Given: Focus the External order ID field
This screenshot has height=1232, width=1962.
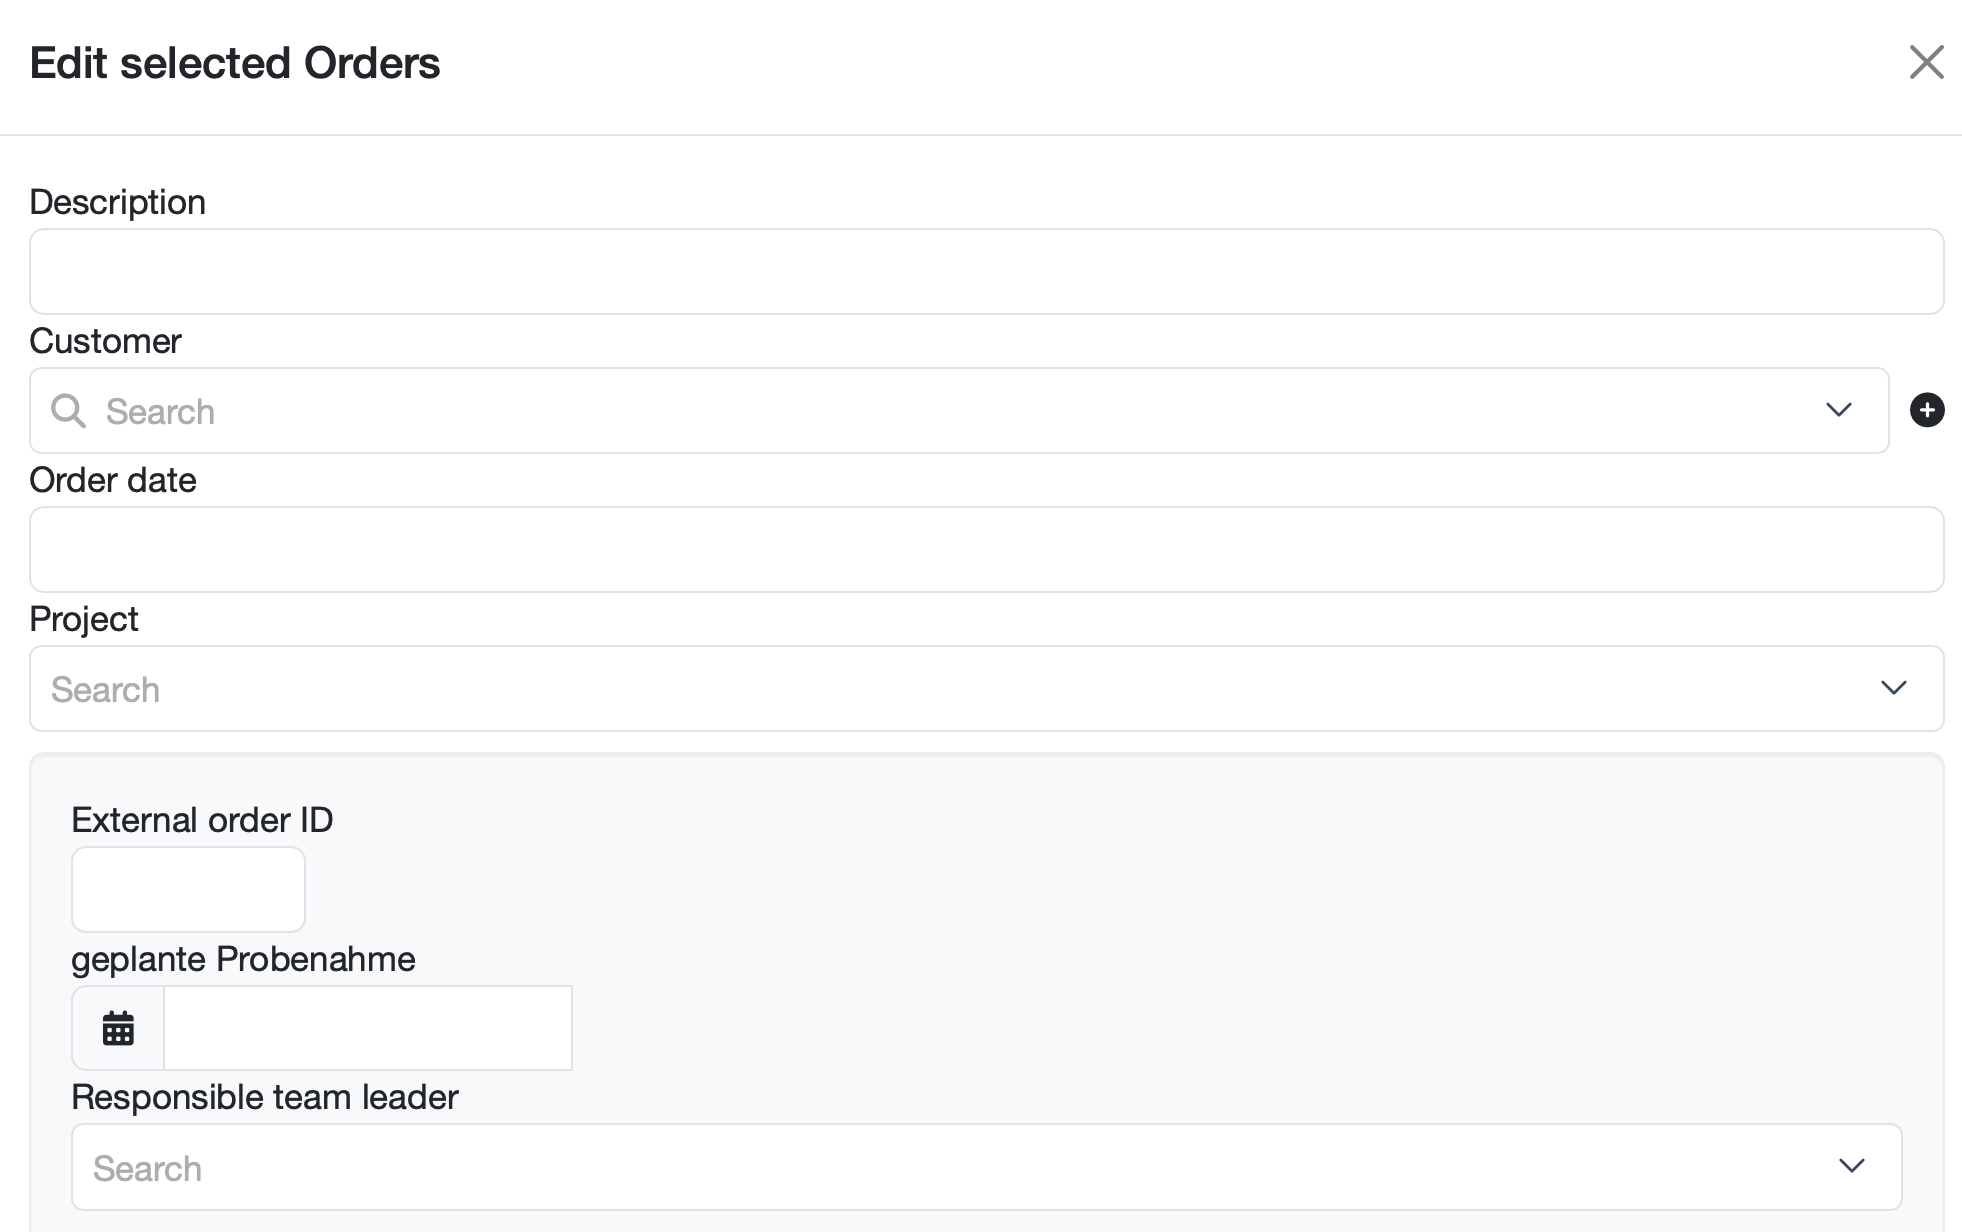Looking at the screenshot, I should click(188, 890).
